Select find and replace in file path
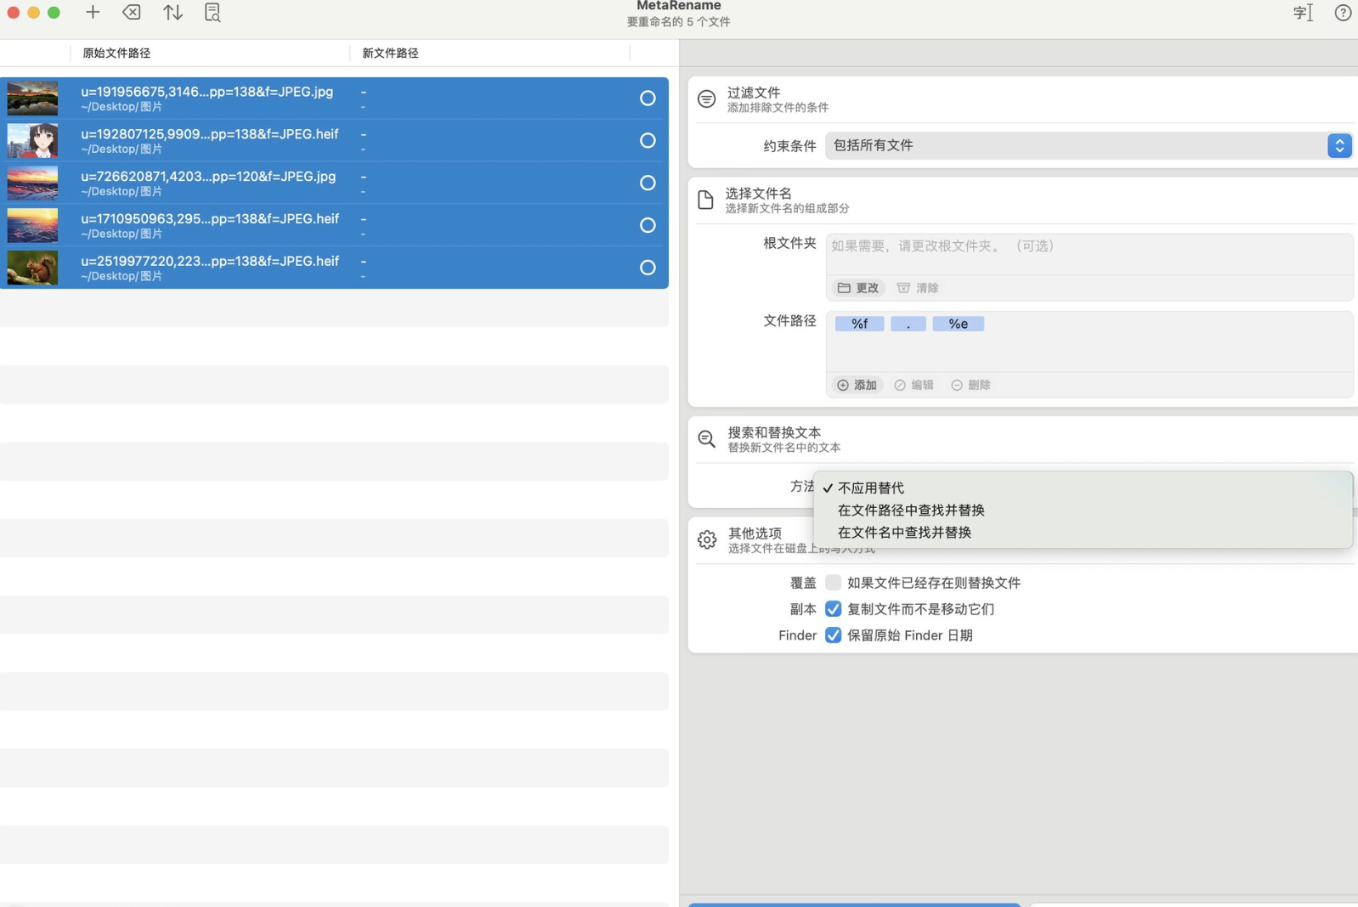This screenshot has height=907, width=1358. click(x=911, y=510)
